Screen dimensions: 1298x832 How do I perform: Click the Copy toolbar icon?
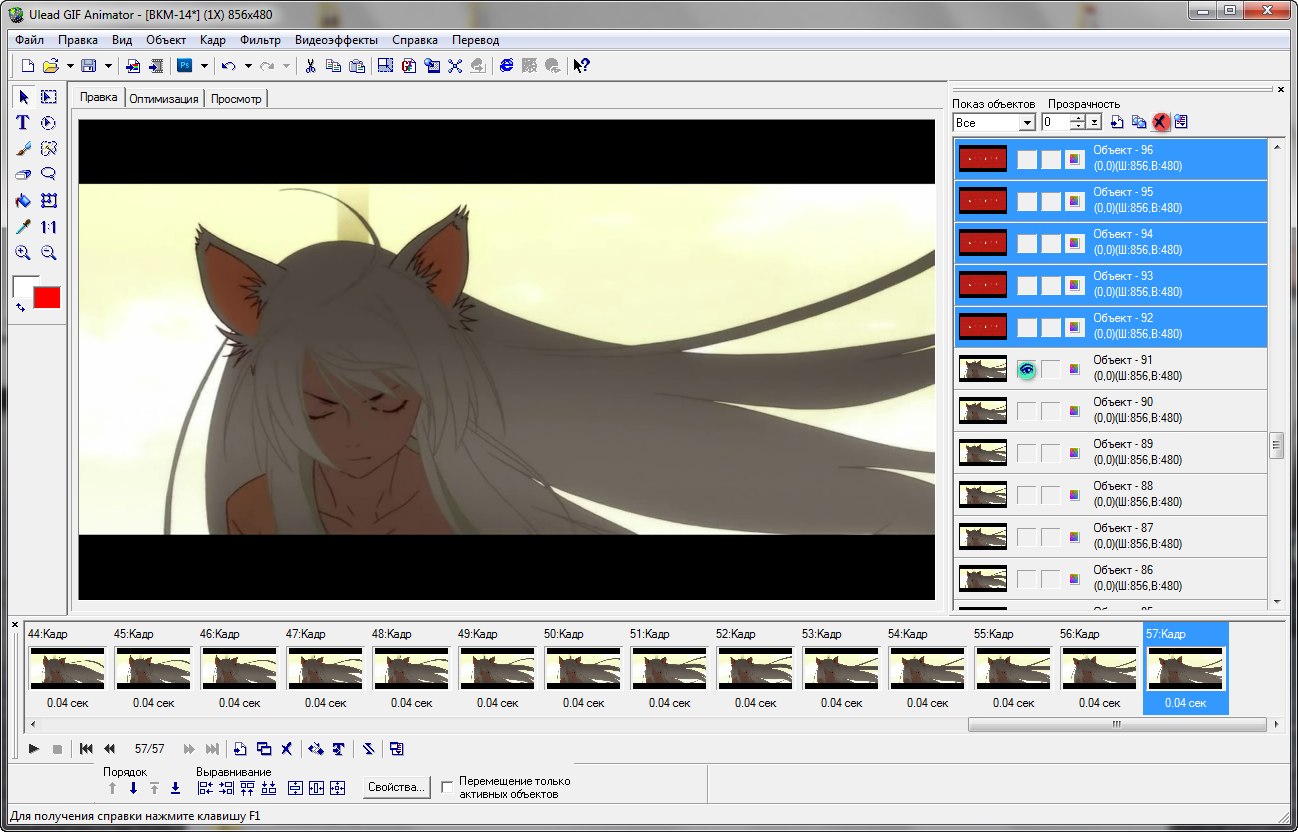click(x=333, y=66)
